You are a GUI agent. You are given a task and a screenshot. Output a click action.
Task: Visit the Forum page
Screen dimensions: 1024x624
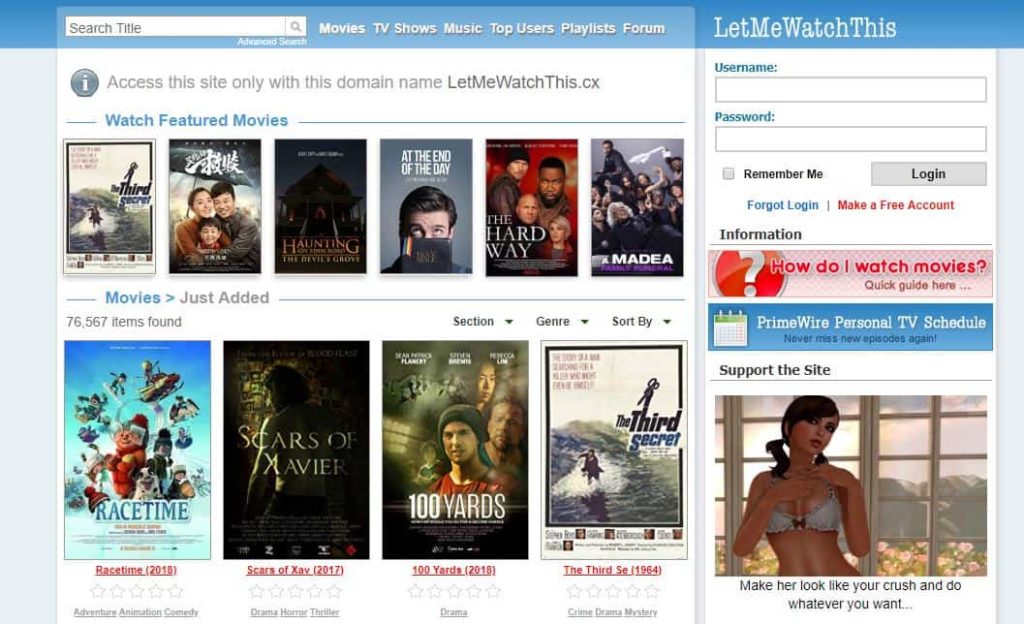[643, 28]
